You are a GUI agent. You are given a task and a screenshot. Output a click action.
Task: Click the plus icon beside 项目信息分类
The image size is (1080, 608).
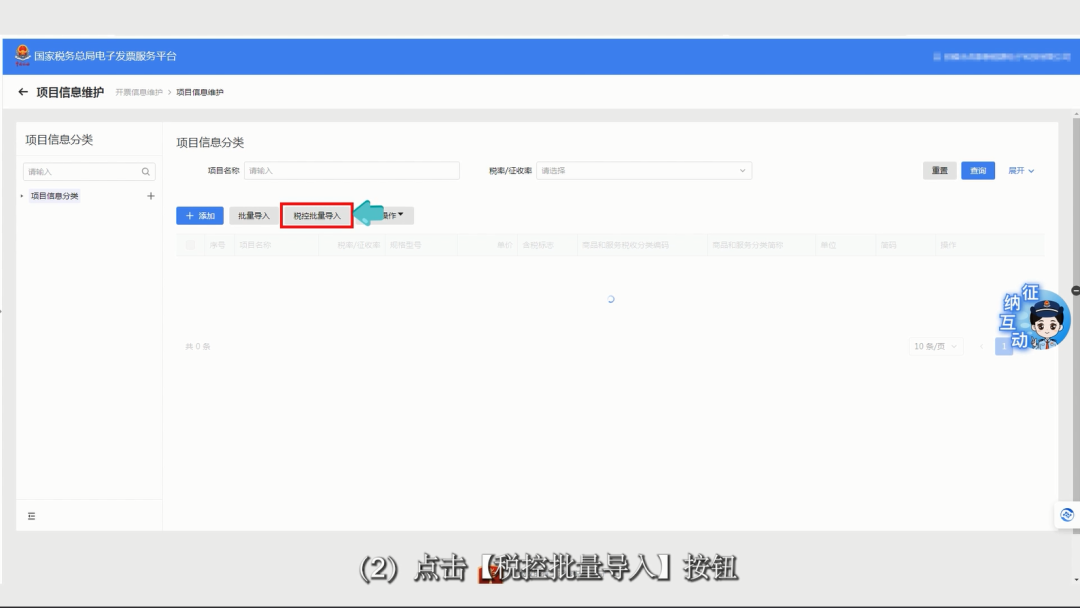click(x=151, y=196)
